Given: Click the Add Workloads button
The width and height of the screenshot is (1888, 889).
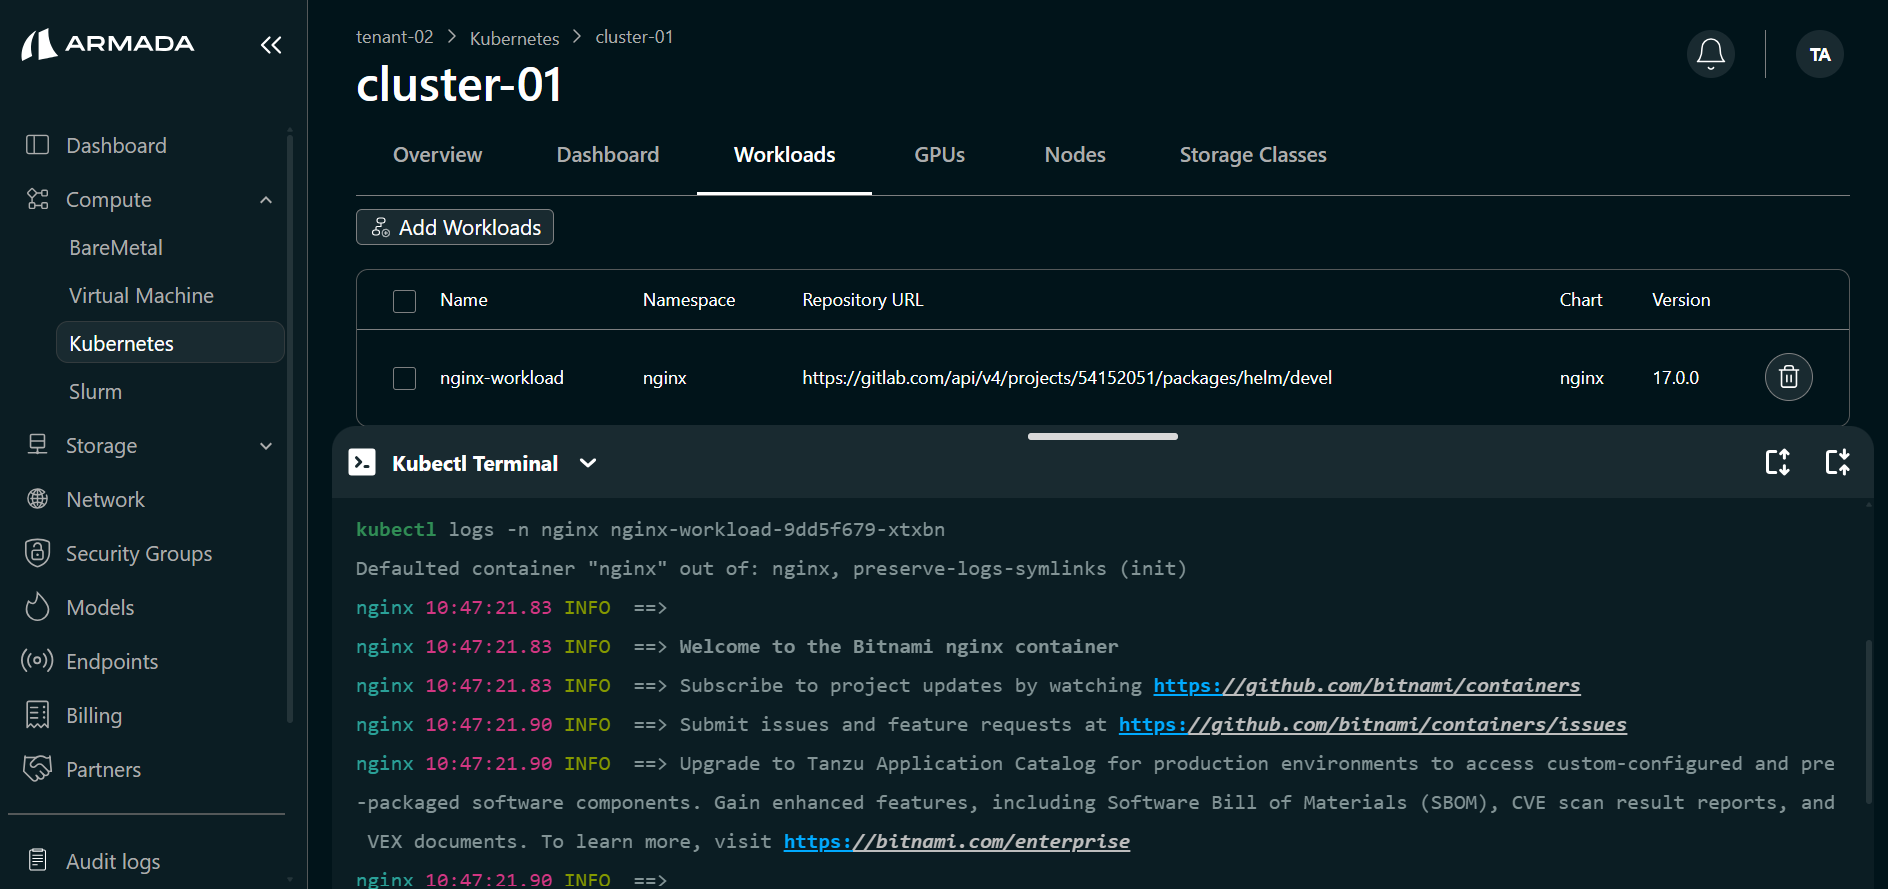Looking at the screenshot, I should [x=455, y=227].
